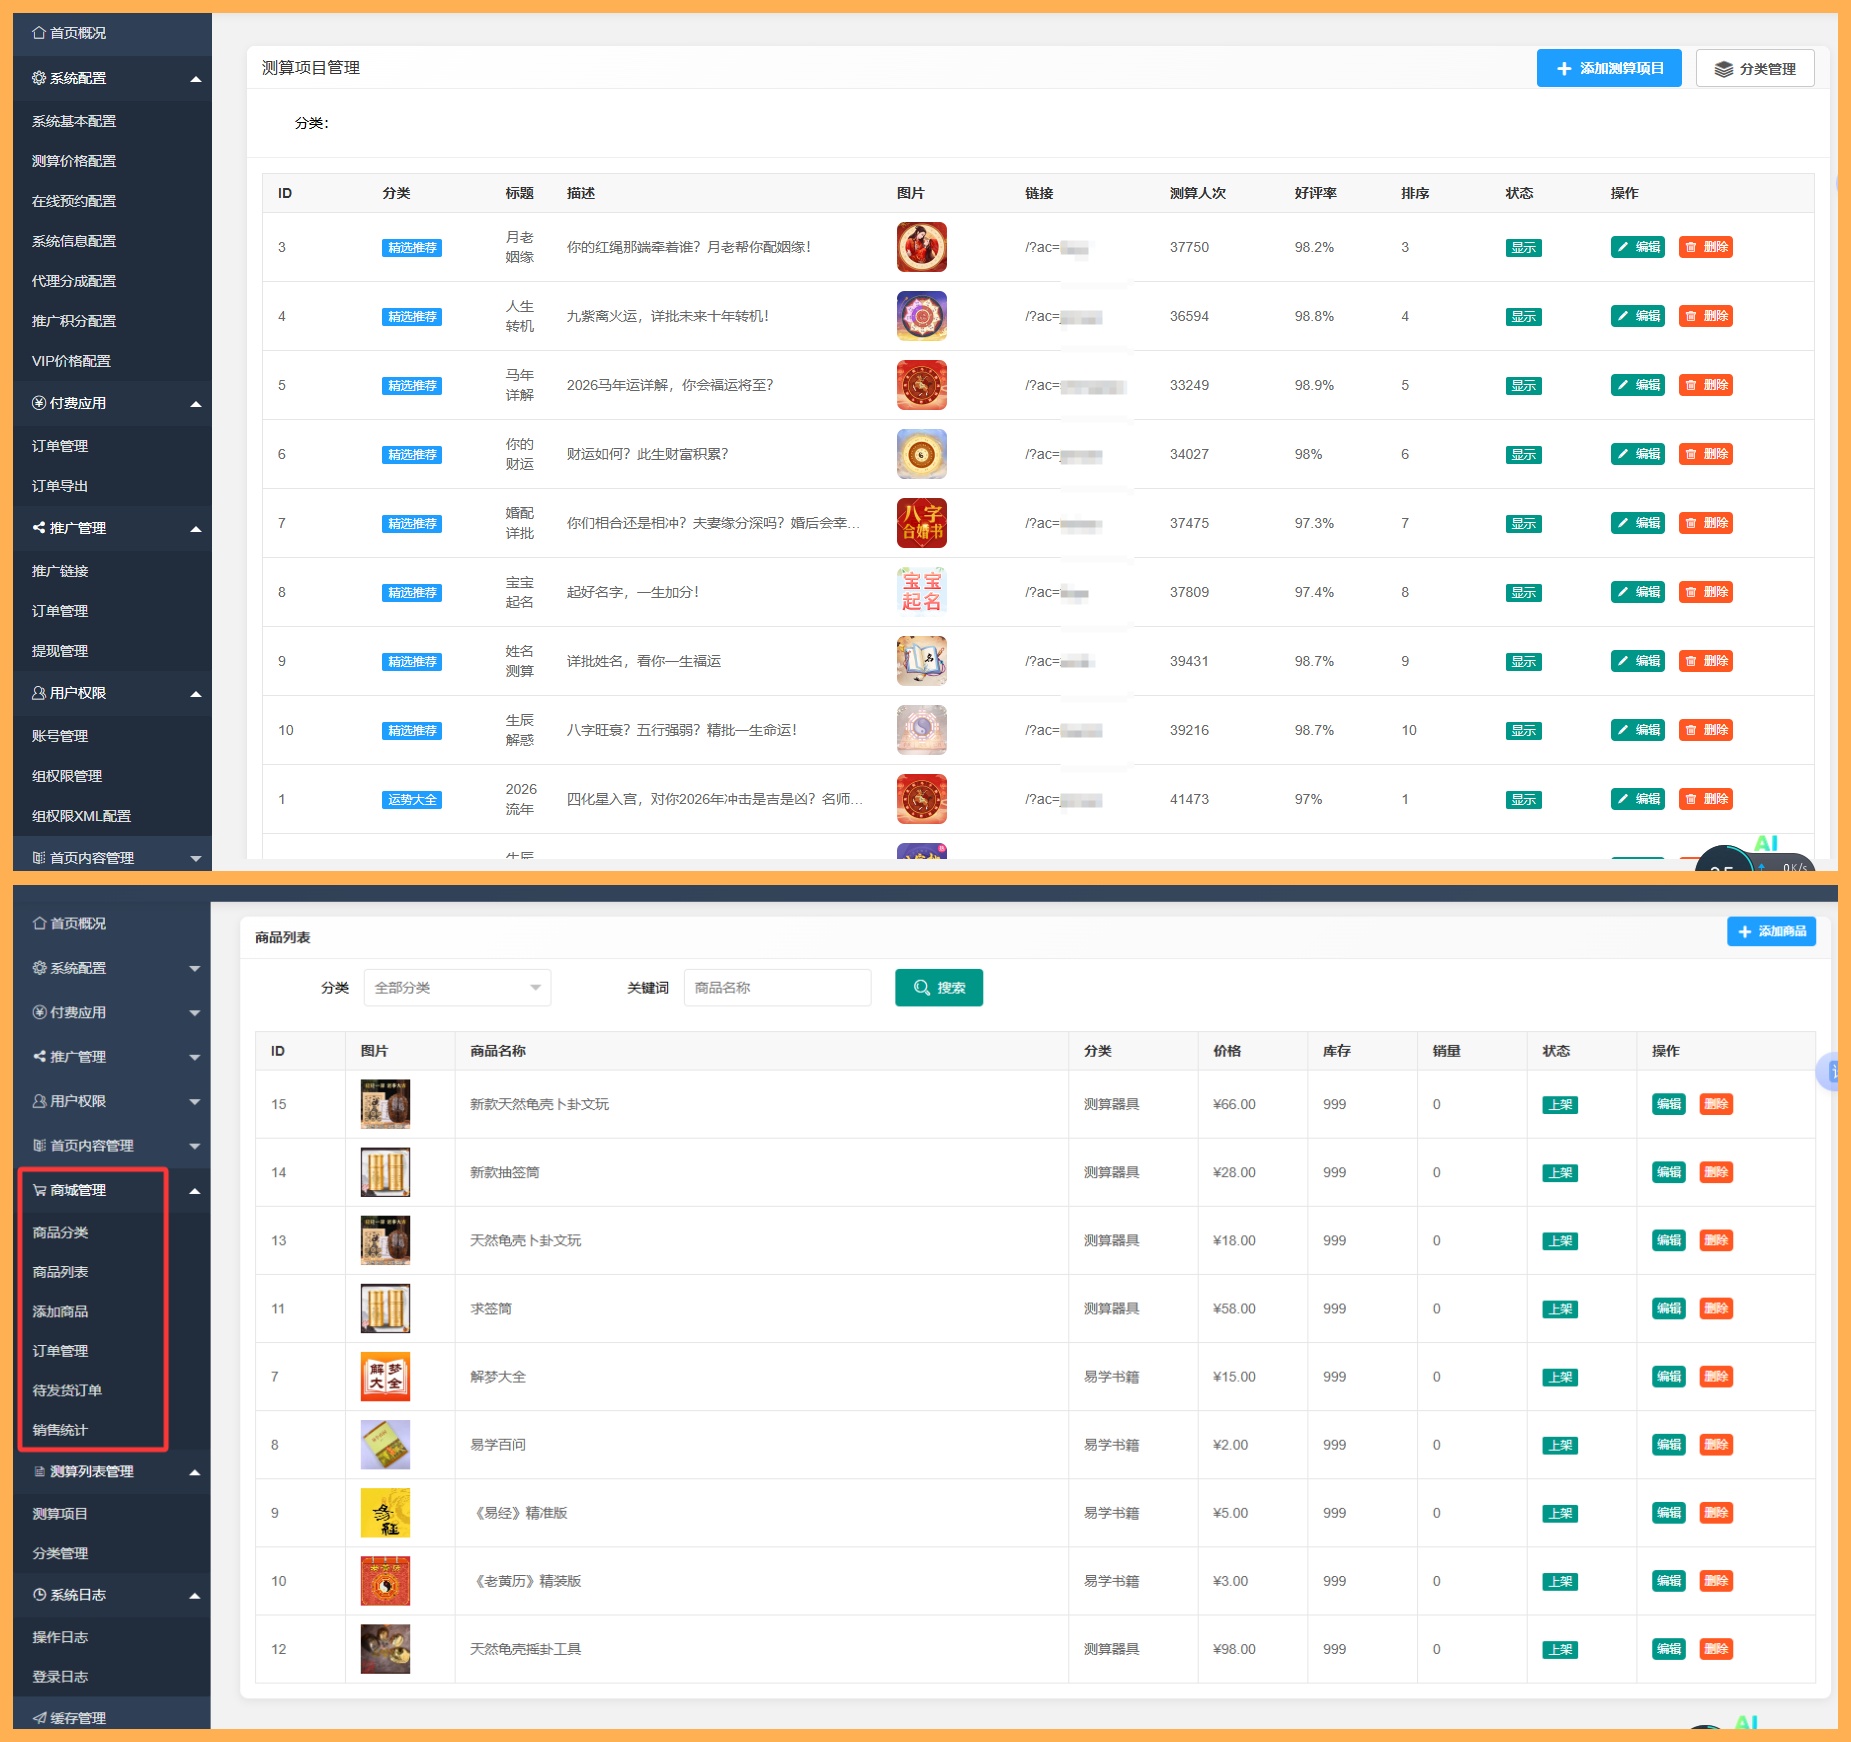Viewport: 1851px width, 1742px height.
Task: Toggle 显示 status for 2026流年 row
Action: pos(1523,800)
